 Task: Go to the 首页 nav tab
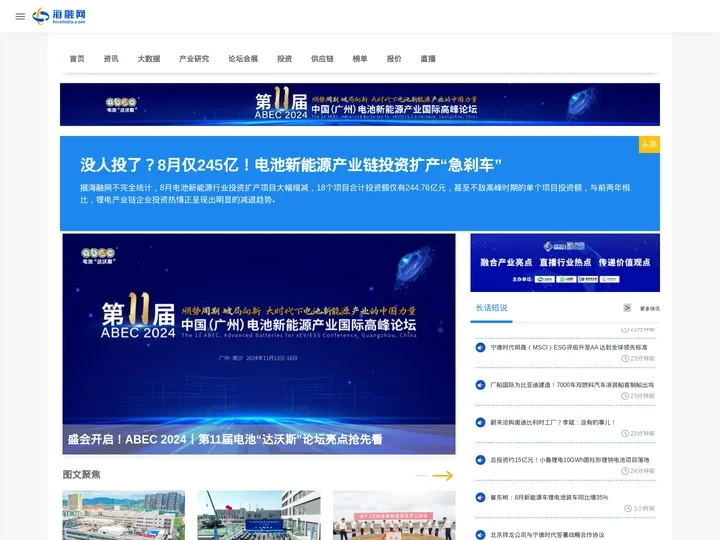(77, 59)
